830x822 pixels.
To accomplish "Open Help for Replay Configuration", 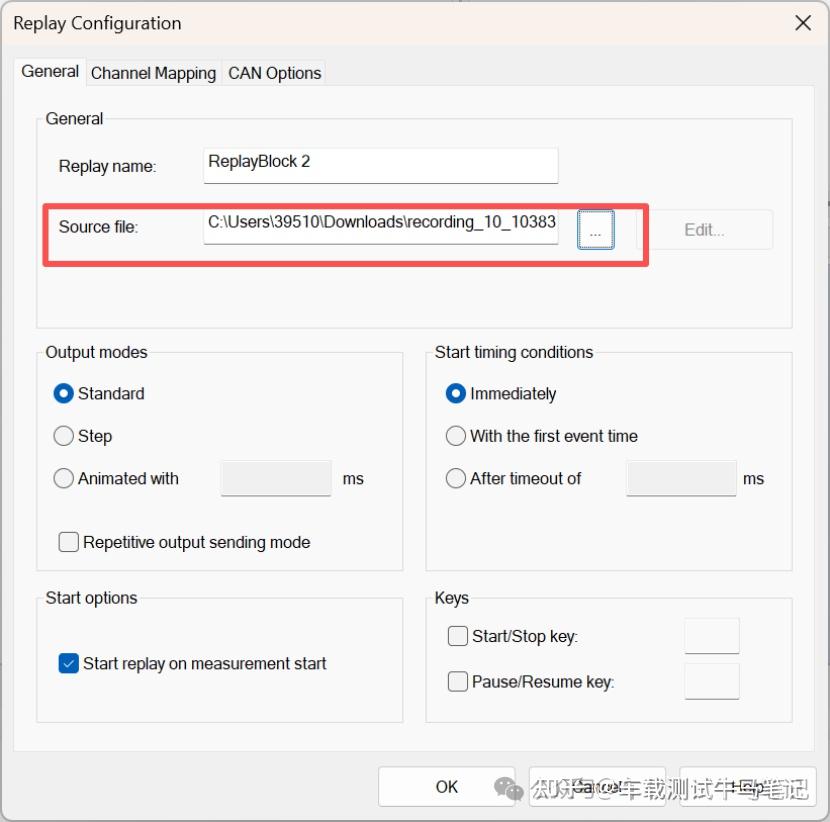I will (747, 787).
